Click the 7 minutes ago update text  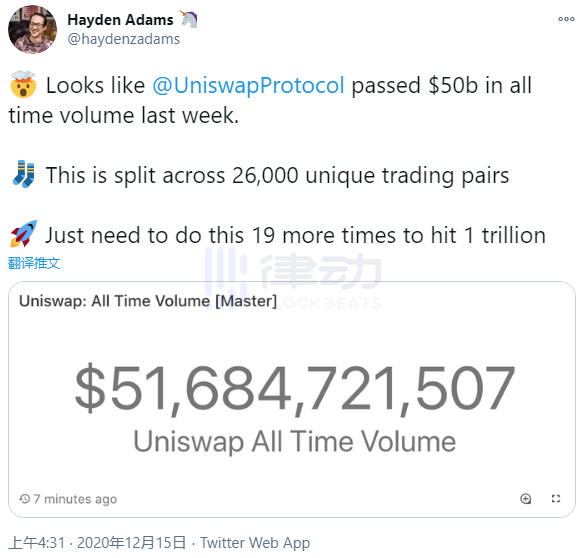[75, 499]
